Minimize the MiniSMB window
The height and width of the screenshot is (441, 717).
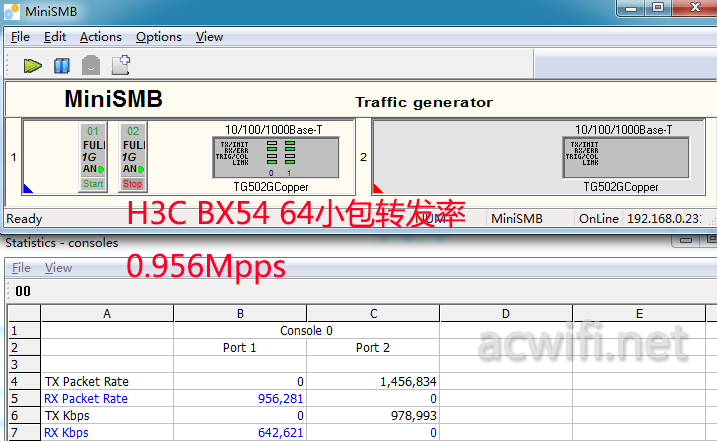point(631,8)
